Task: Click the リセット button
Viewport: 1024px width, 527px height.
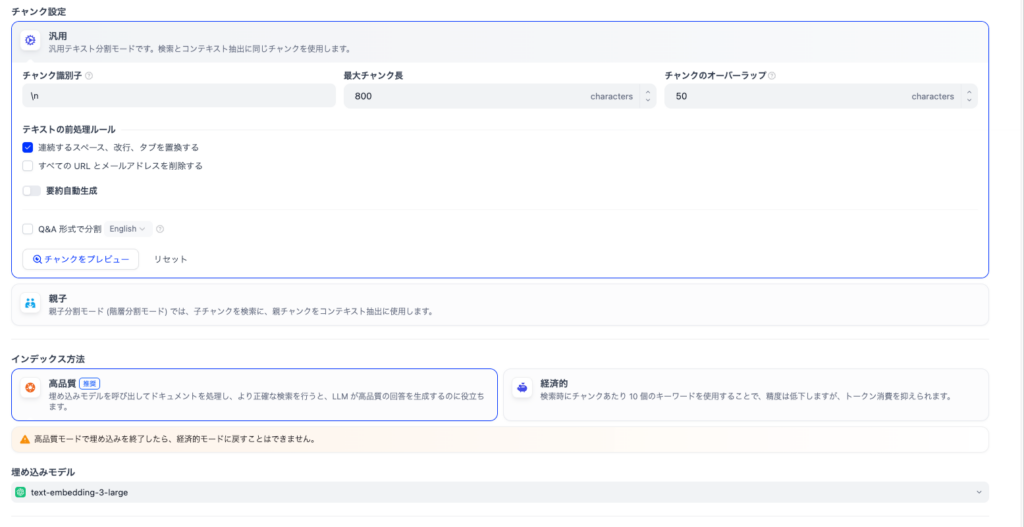Action: pyautogui.click(x=170, y=259)
